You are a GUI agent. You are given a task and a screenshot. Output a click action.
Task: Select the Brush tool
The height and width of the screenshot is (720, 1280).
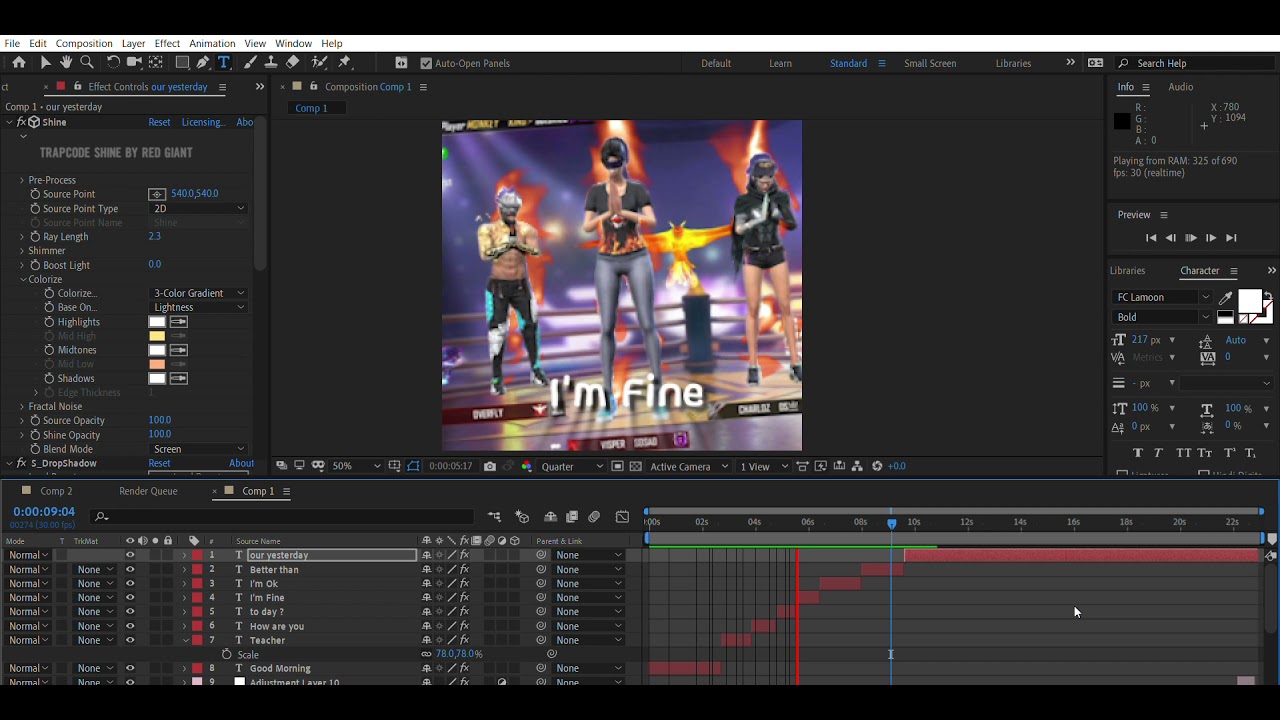tap(250, 63)
